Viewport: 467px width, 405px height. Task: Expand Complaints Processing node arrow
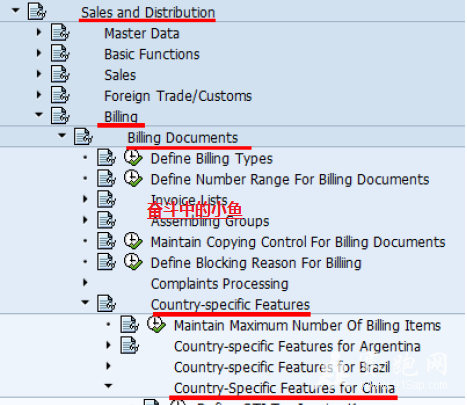[85, 282]
